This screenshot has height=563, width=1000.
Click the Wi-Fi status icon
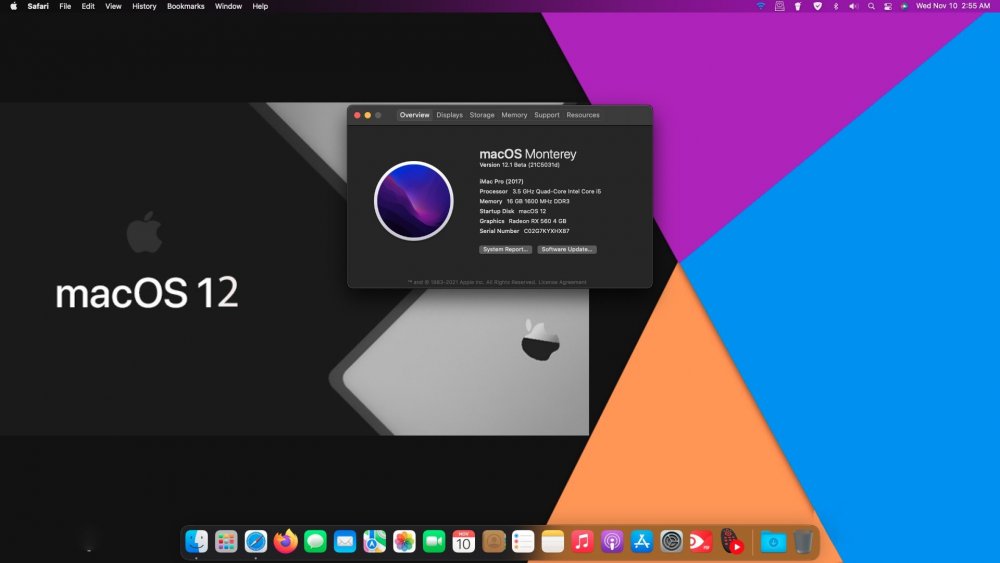click(761, 6)
